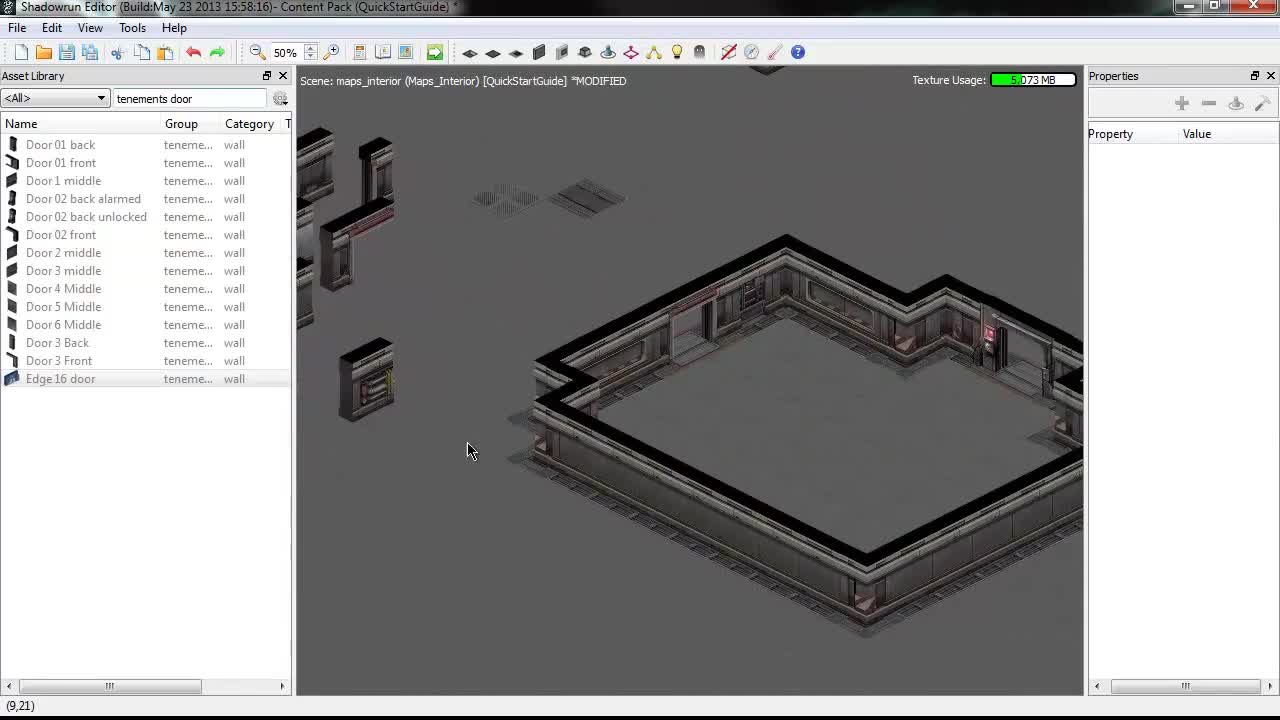This screenshot has height=720, width=1280.
Task: Click the blue help question mark icon
Action: (798, 52)
